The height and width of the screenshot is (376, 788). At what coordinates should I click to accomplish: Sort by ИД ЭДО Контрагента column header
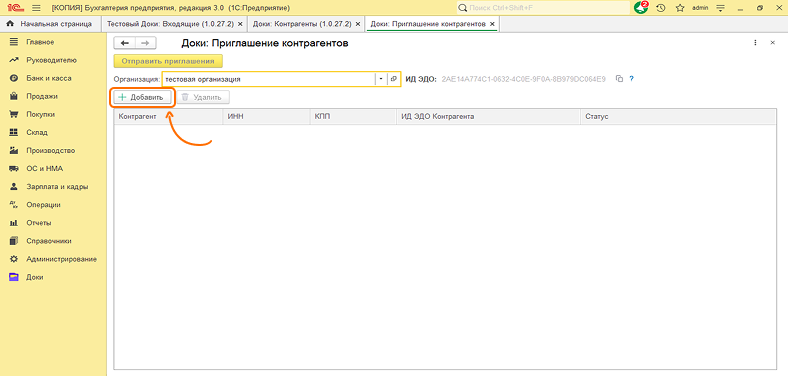[x=488, y=117]
